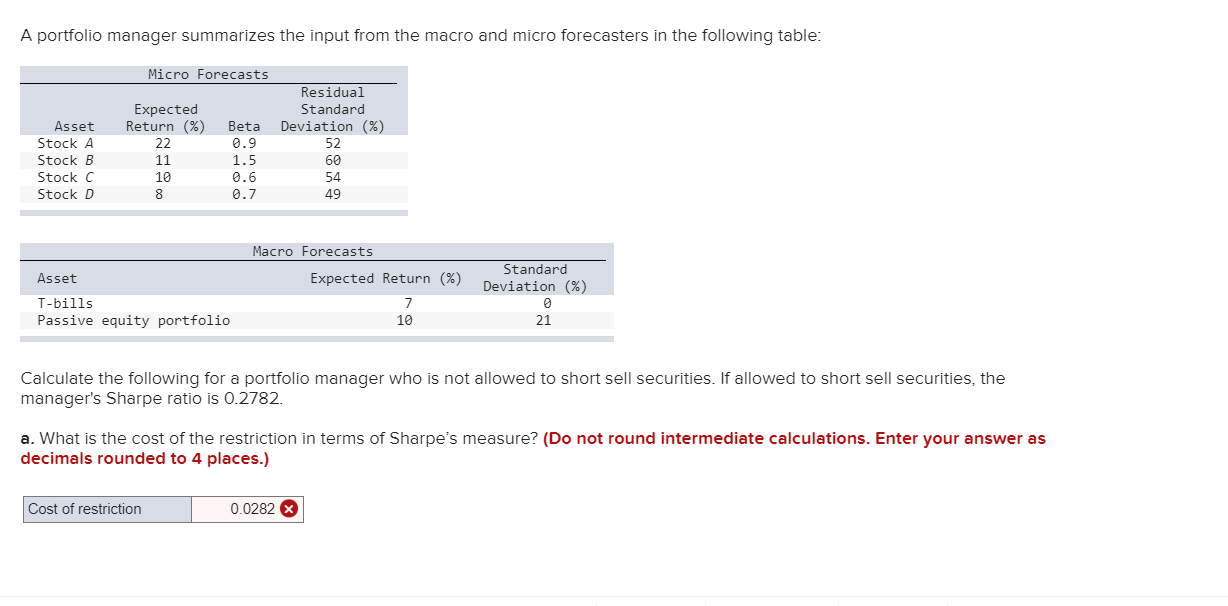Viewport: 1228px width, 606px height.
Task: Click the Cost of restriction label cell
Action: [x=105, y=509]
